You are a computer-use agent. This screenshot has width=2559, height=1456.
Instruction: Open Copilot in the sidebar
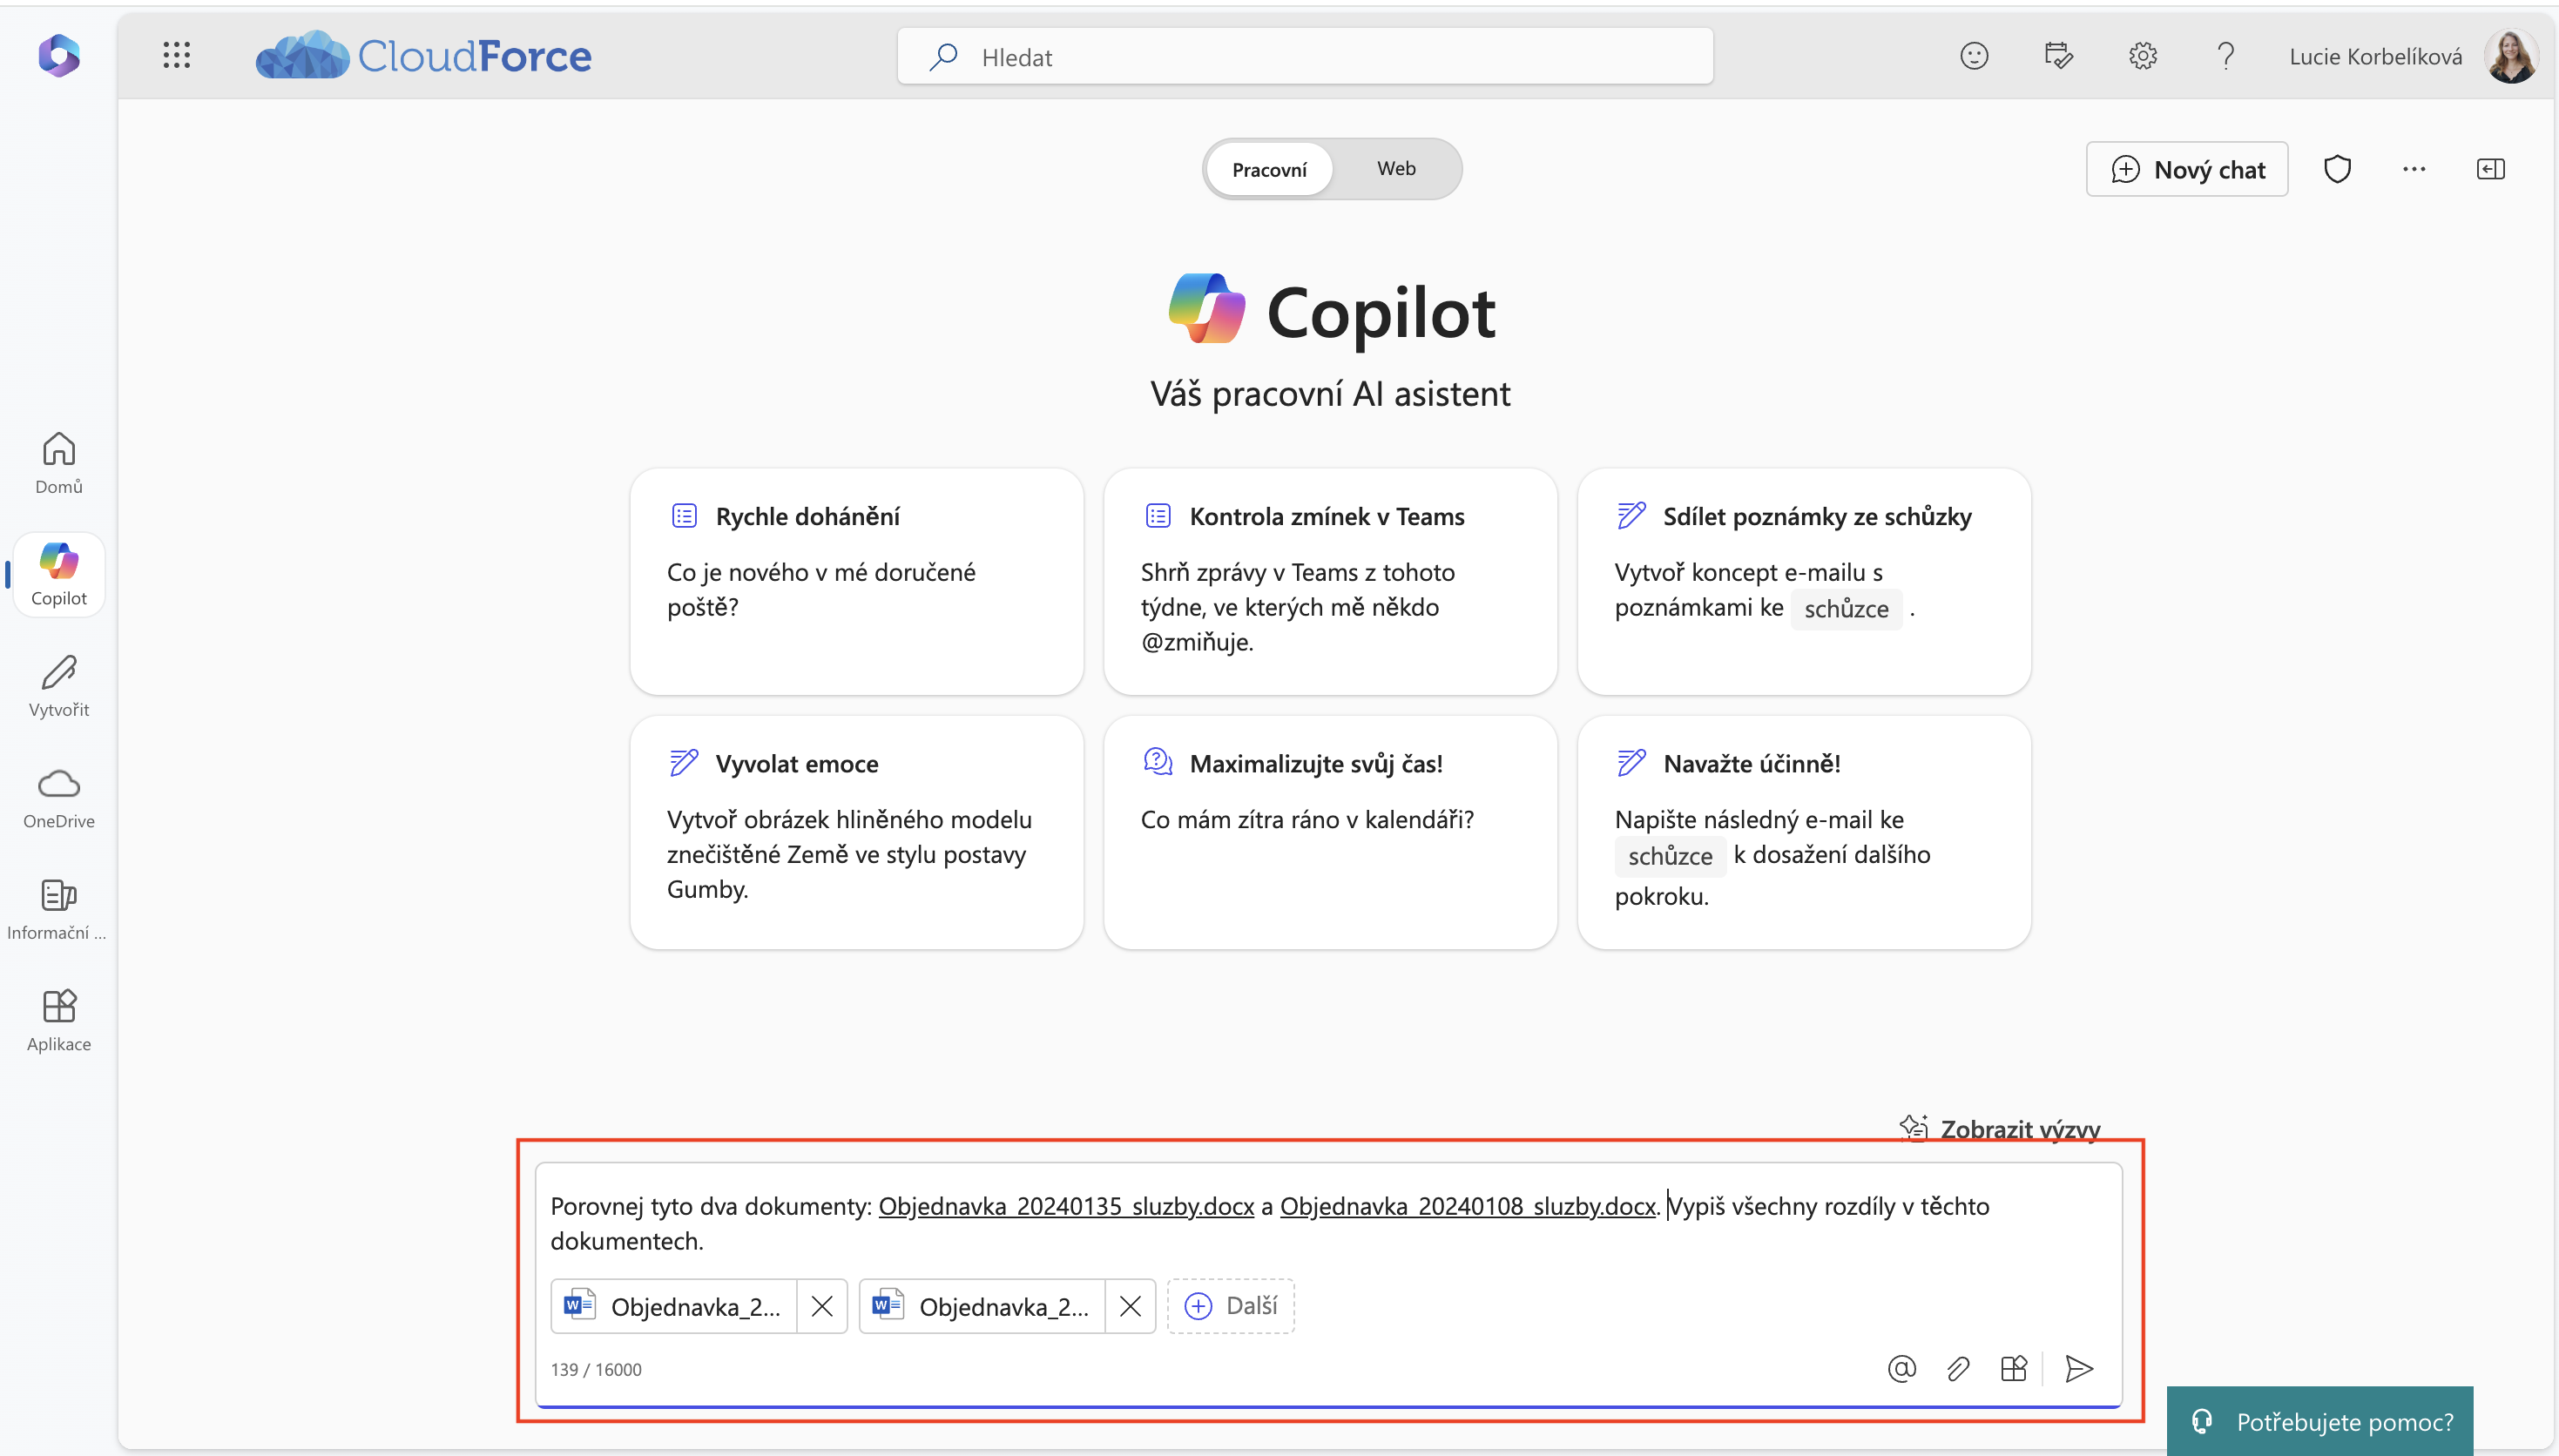pyautogui.click(x=59, y=574)
